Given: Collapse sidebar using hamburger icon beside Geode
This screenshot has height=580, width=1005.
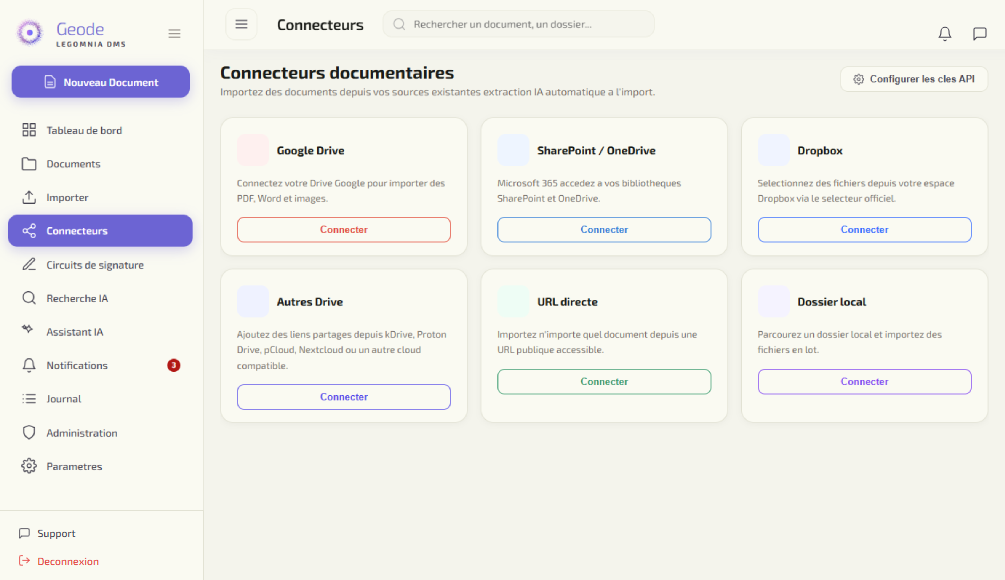Looking at the screenshot, I should click(x=174, y=33).
